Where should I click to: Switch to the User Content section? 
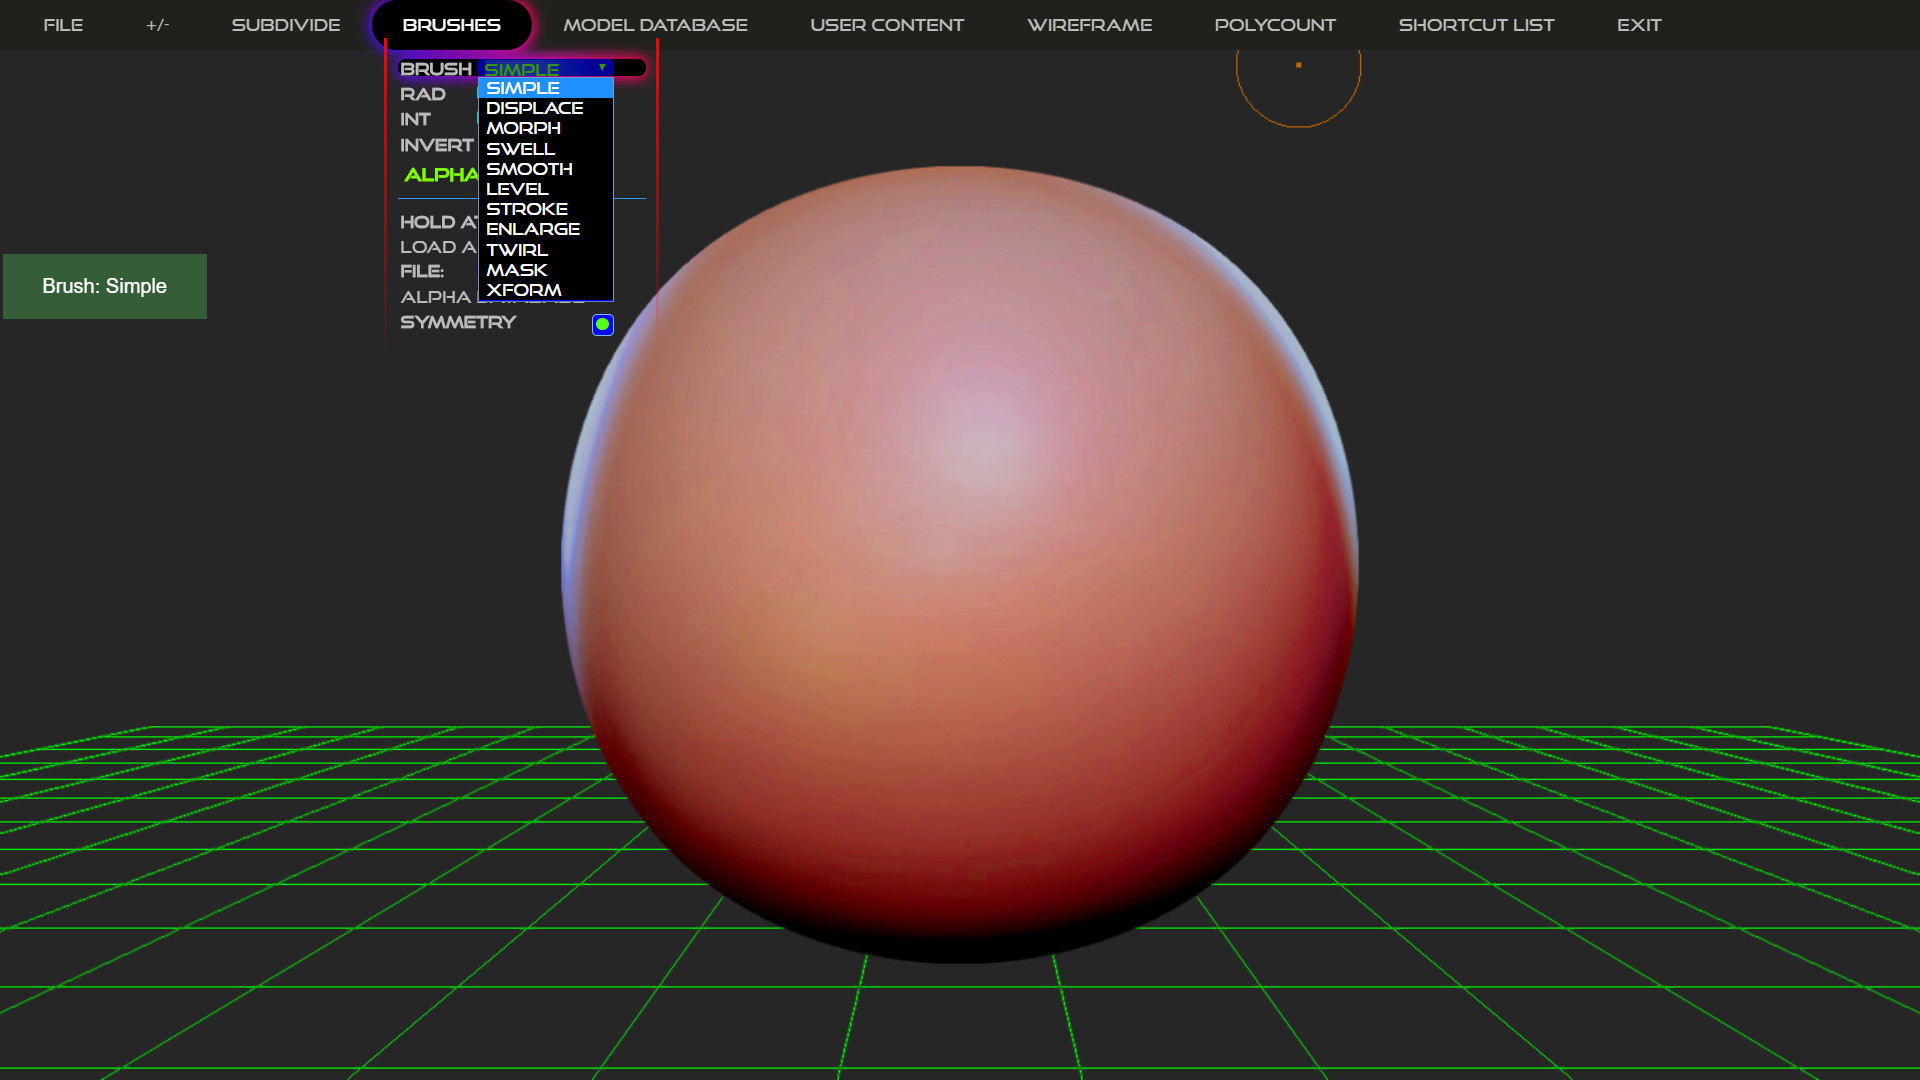tap(887, 24)
